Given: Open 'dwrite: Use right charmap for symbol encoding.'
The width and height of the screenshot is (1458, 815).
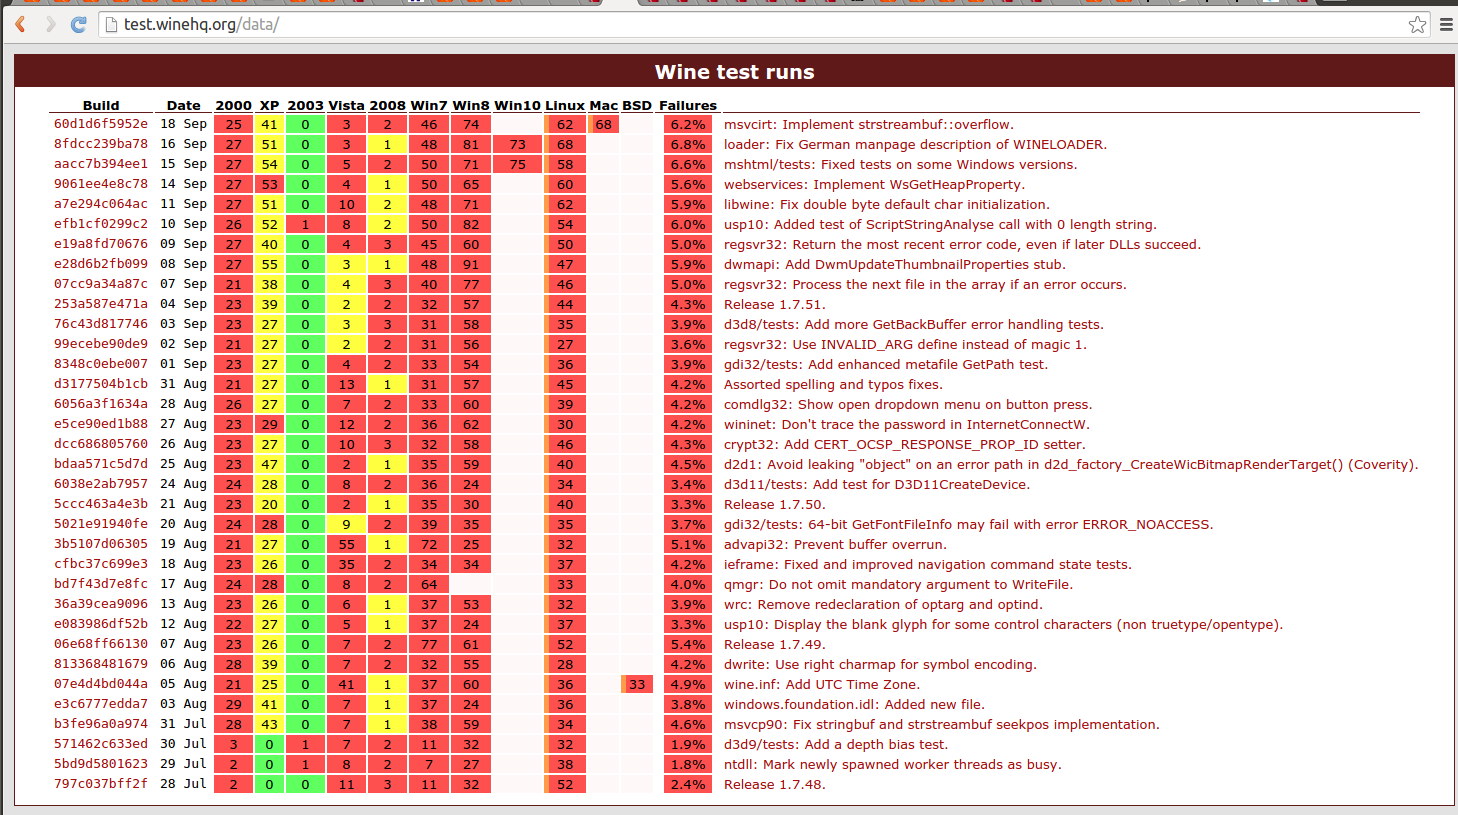Looking at the screenshot, I should pos(880,665).
